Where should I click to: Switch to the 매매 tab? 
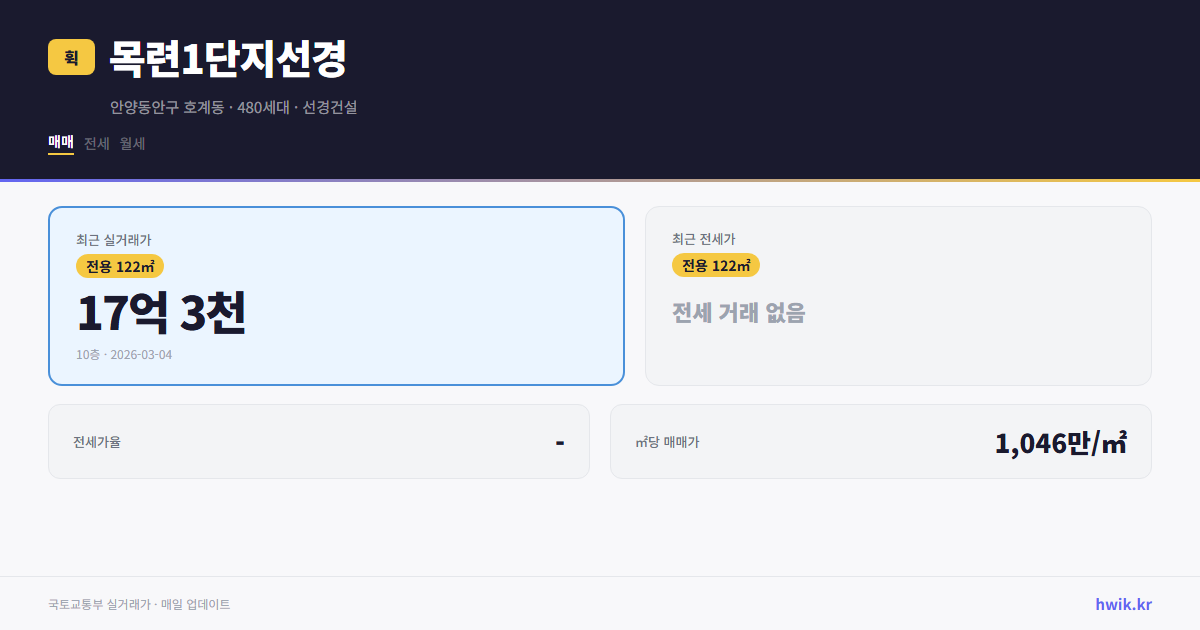pos(59,143)
